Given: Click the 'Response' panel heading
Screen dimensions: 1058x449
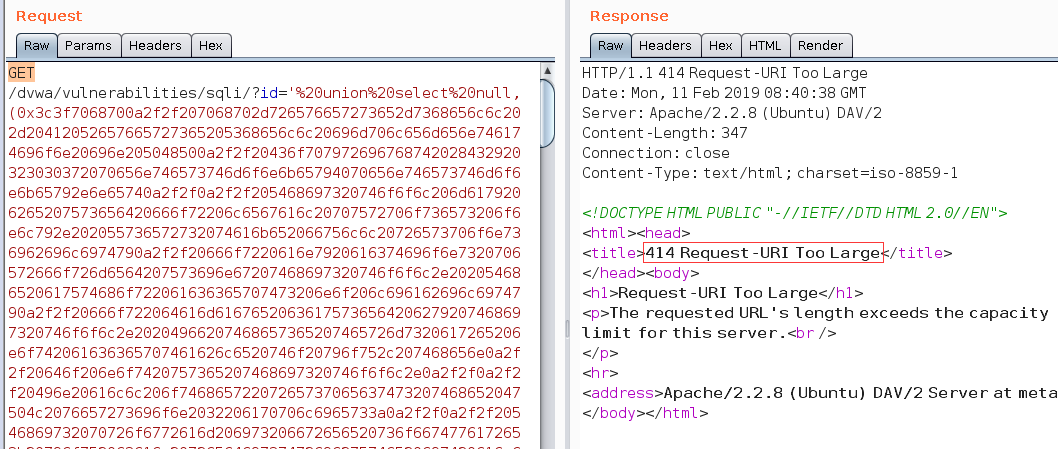Looking at the screenshot, I should tap(630, 16).
